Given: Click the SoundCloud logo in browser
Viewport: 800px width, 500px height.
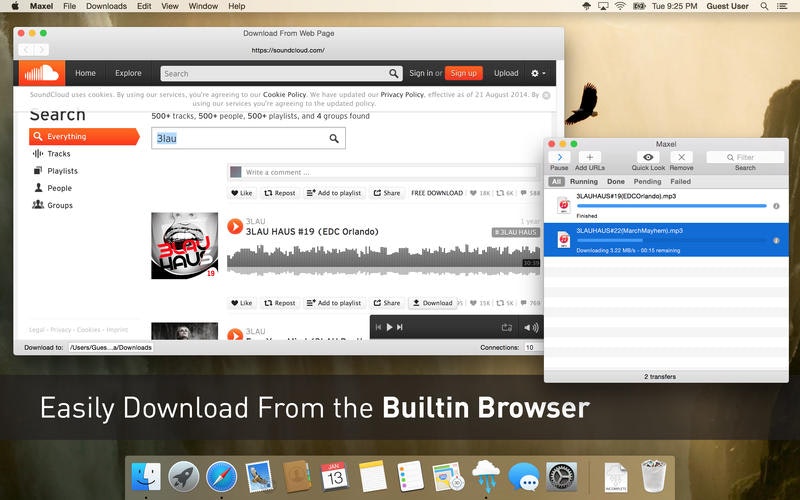Looking at the screenshot, I should point(42,73).
